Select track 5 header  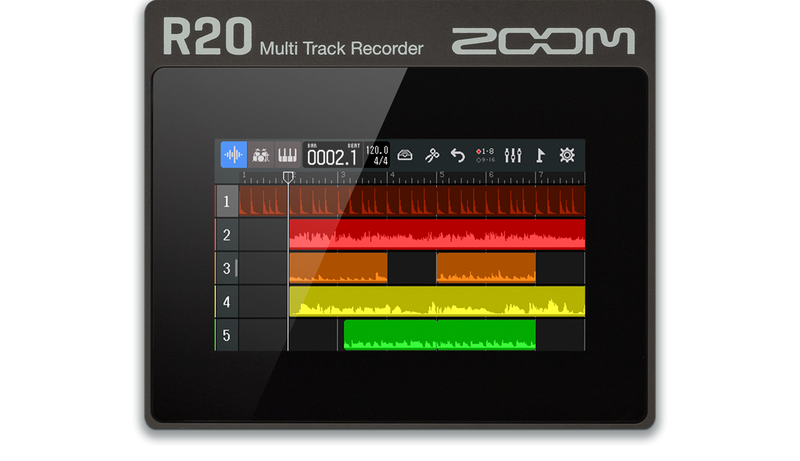pos(227,335)
